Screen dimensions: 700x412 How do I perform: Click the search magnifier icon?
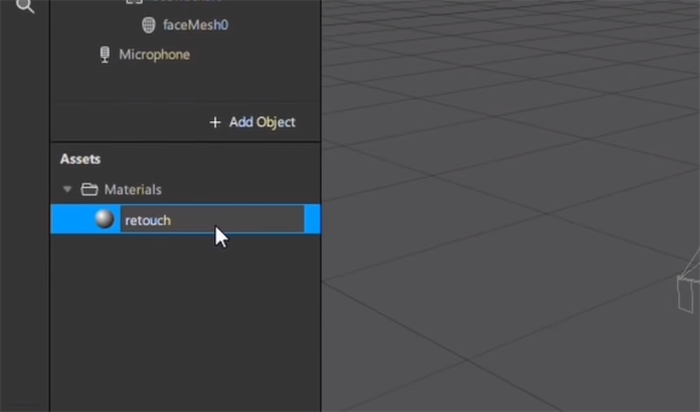coord(26,6)
